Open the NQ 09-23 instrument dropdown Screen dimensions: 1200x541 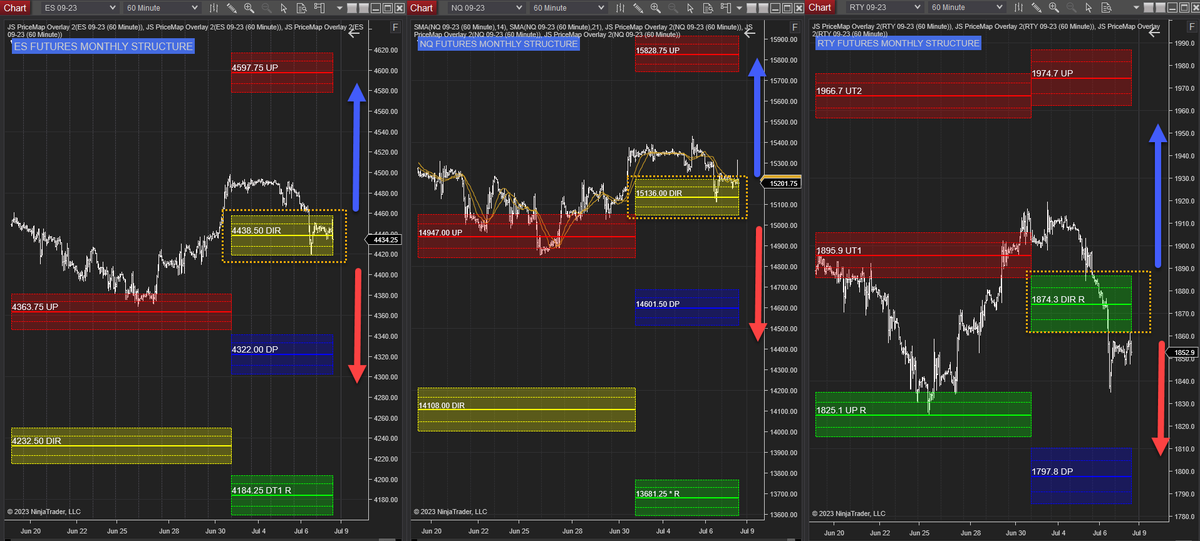[x=487, y=8]
